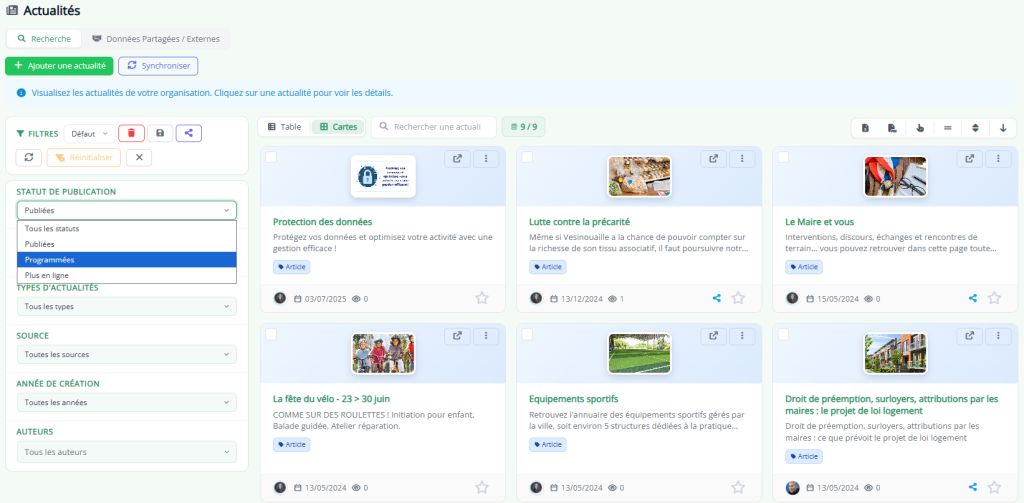This screenshot has height=503, width=1024.
Task: Select Publiées option in the open list
Action: pyautogui.click(x=127, y=244)
